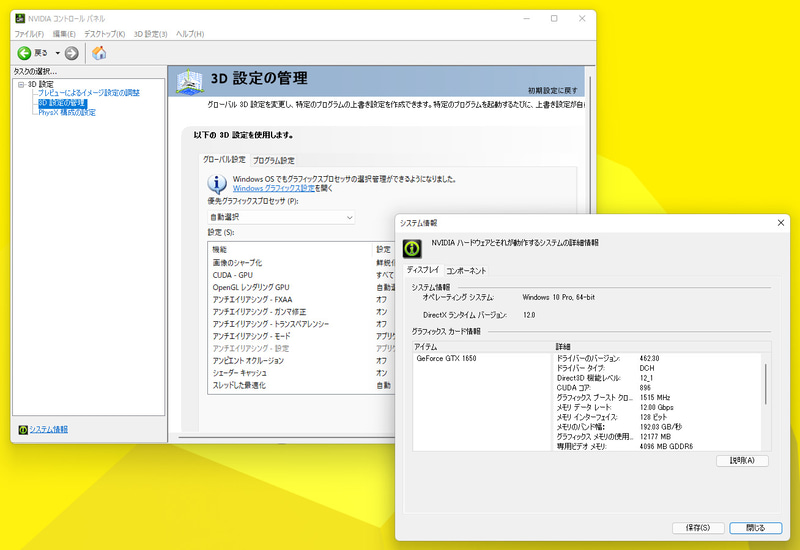This screenshot has height=550, width=800.
Task: Select the アンチエイリアシング - ガンマ修正 row
Action: pyautogui.click(x=302, y=312)
